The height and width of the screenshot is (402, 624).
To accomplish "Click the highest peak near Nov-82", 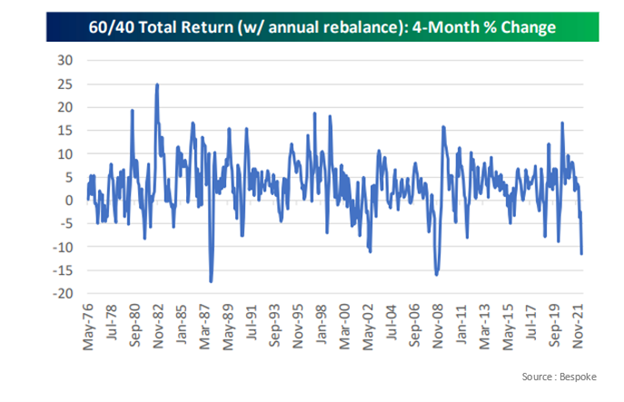I will [x=157, y=84].
